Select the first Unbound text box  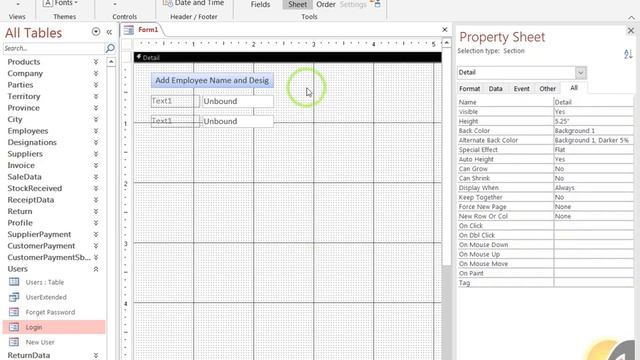coord(238,101)
